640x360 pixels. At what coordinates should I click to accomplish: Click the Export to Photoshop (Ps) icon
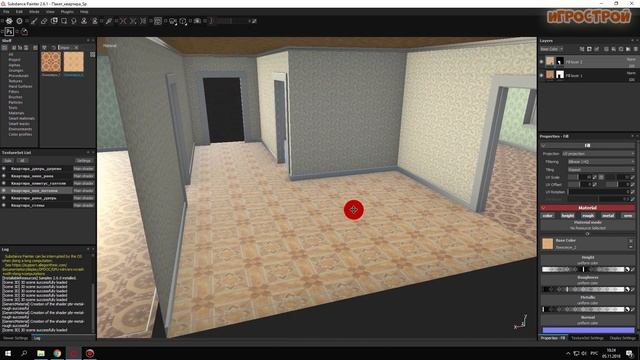(x=9, y=31)
